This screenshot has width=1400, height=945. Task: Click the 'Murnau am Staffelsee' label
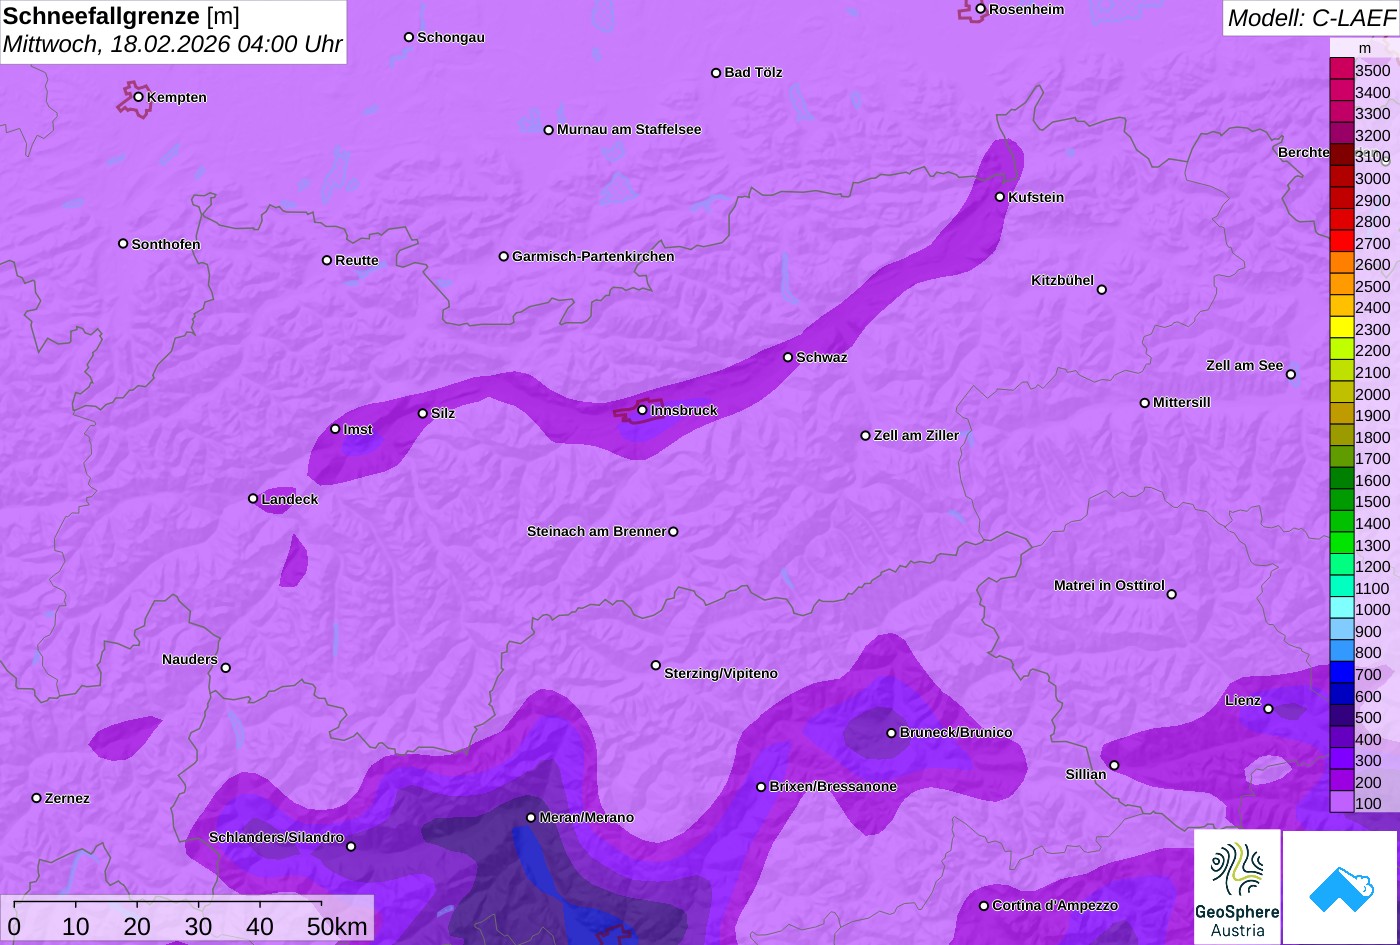tap(629, 130)
